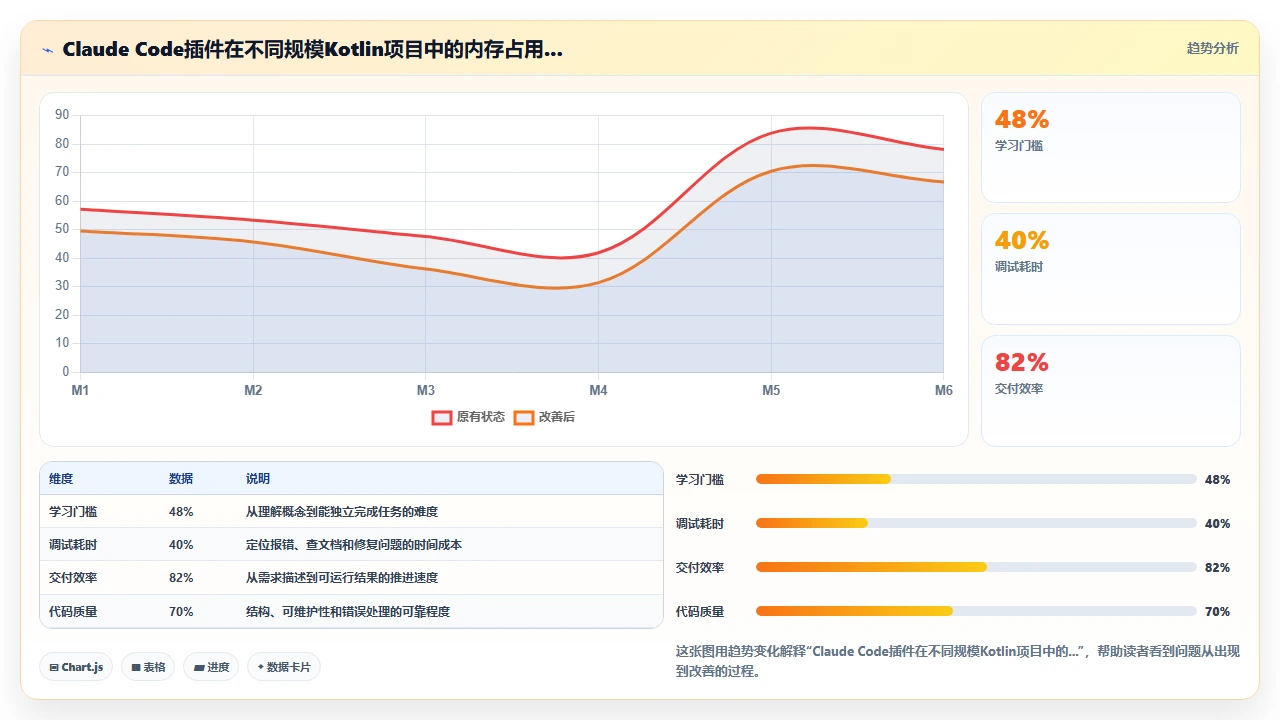
Task: Select the description 结构、可维护性和错误处理的可靠程度
Action: point(348,611)
